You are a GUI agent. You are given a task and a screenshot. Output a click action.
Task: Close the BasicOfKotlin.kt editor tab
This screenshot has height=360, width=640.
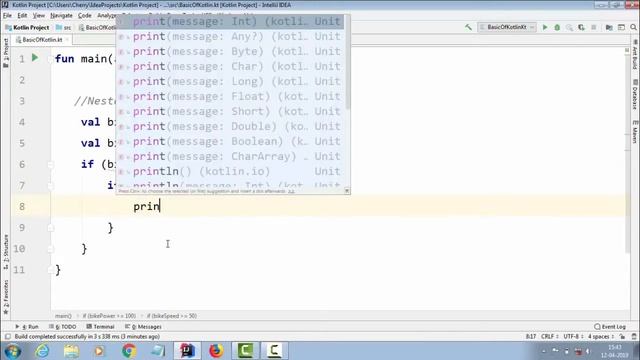point(67,40)
